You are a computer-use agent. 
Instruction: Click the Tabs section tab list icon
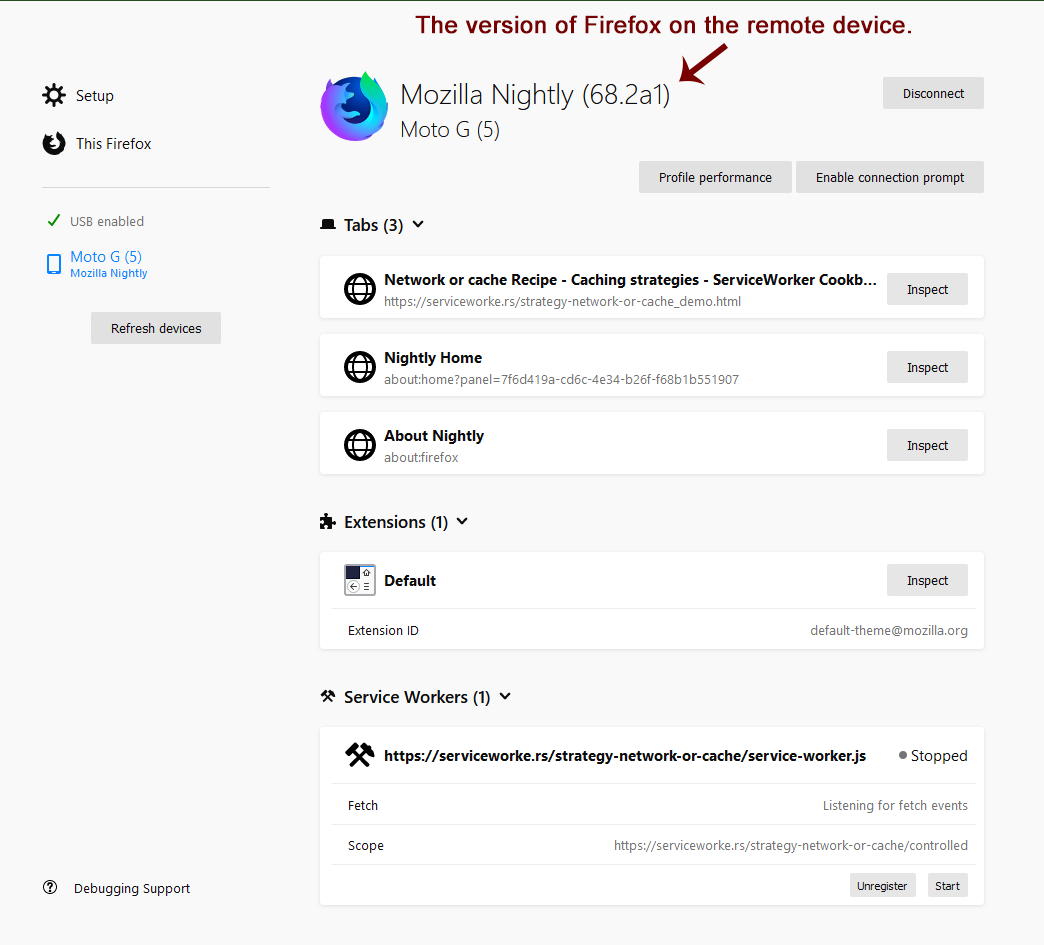click(328, 224)
